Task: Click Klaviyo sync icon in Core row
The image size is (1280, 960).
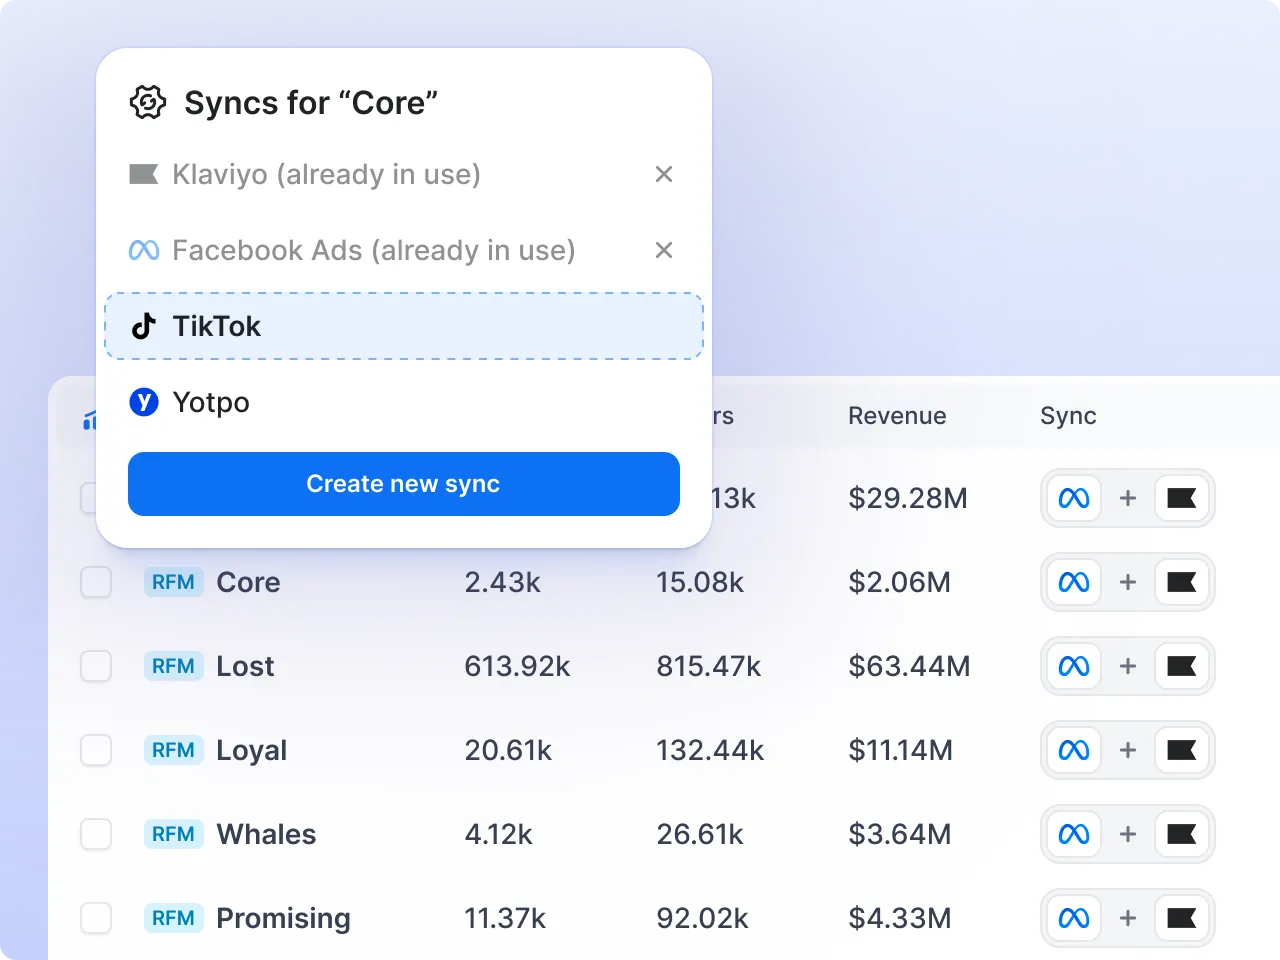Action: tap(1182, 582)
